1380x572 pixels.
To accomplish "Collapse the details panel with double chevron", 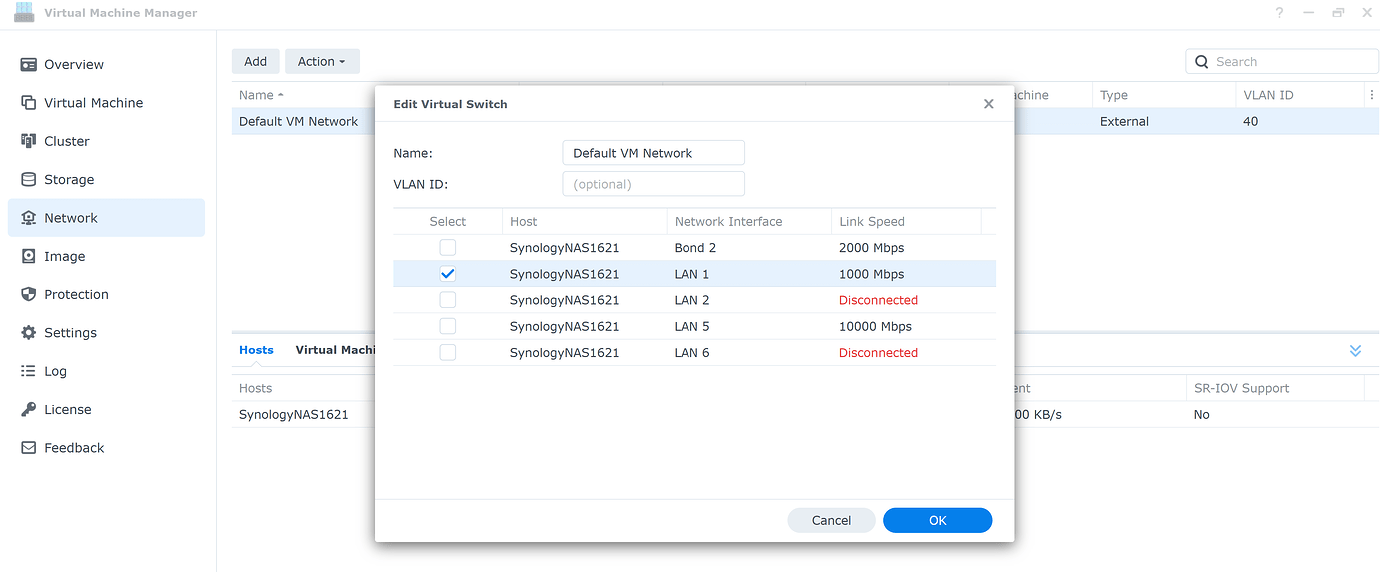I will coord(1355,351).
